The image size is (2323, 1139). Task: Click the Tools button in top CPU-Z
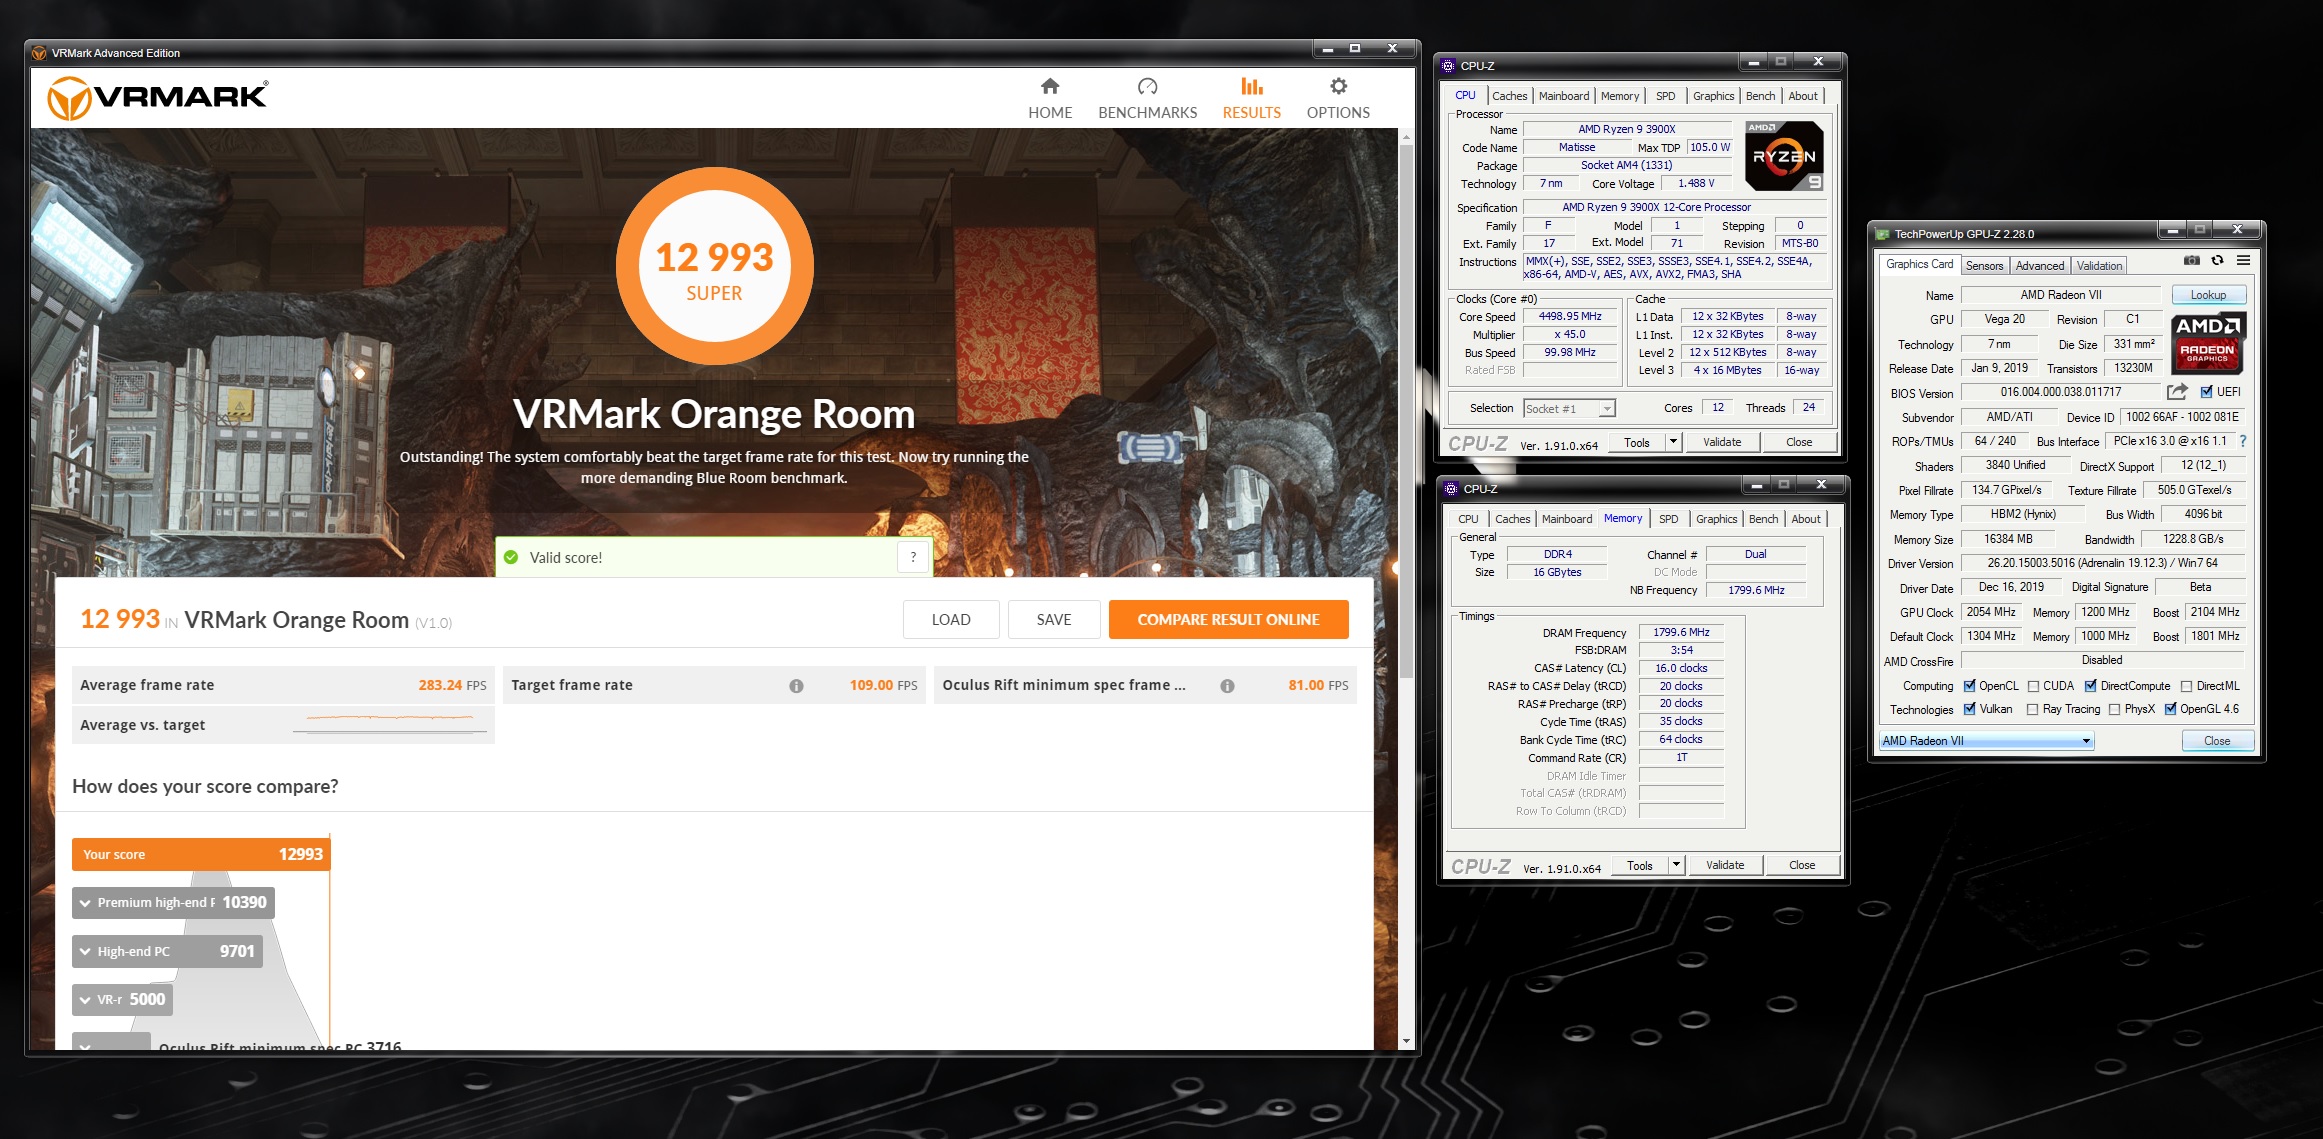pos(1636,442)
